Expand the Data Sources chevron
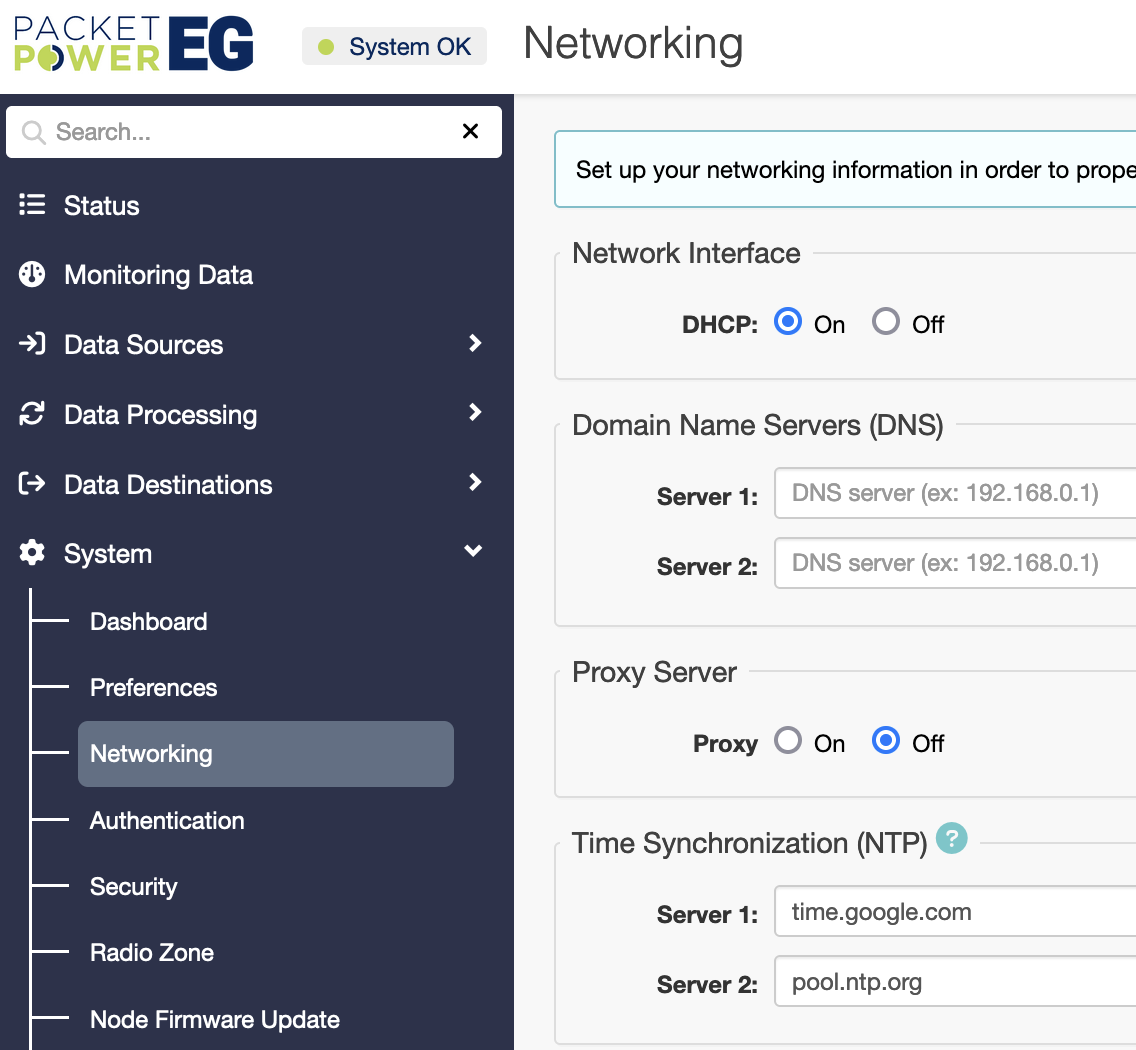 475,343
